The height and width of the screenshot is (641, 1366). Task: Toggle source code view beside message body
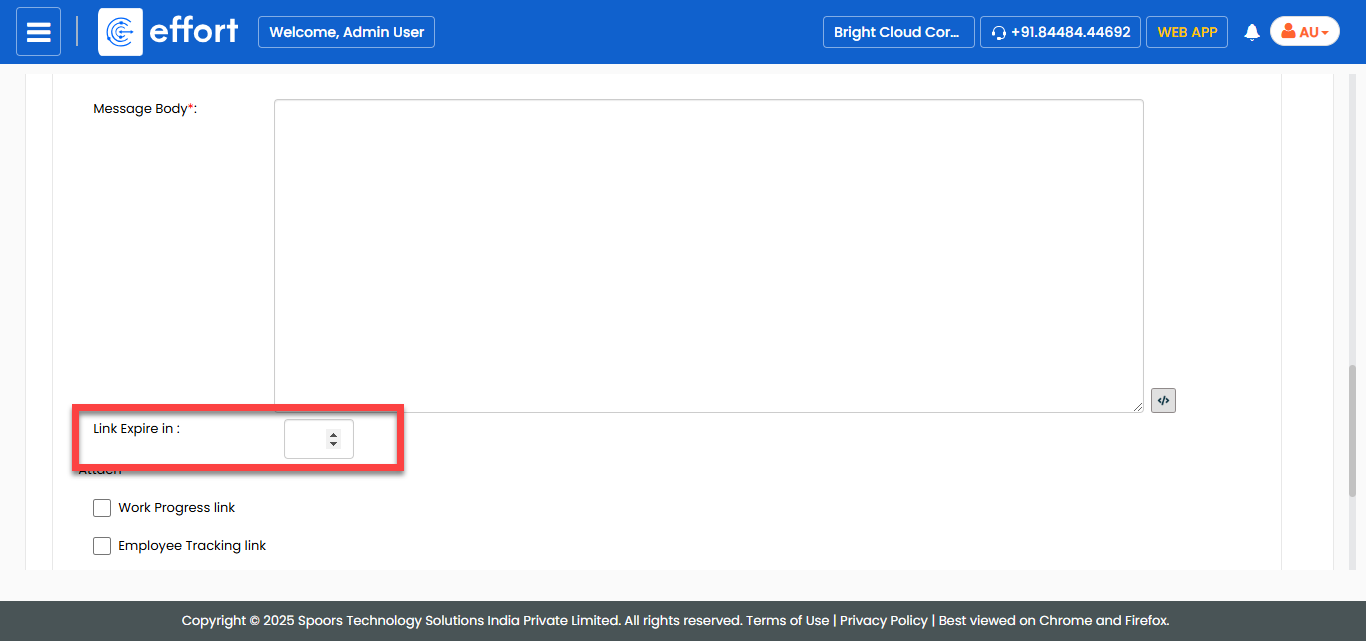(x=1163, y=400)
